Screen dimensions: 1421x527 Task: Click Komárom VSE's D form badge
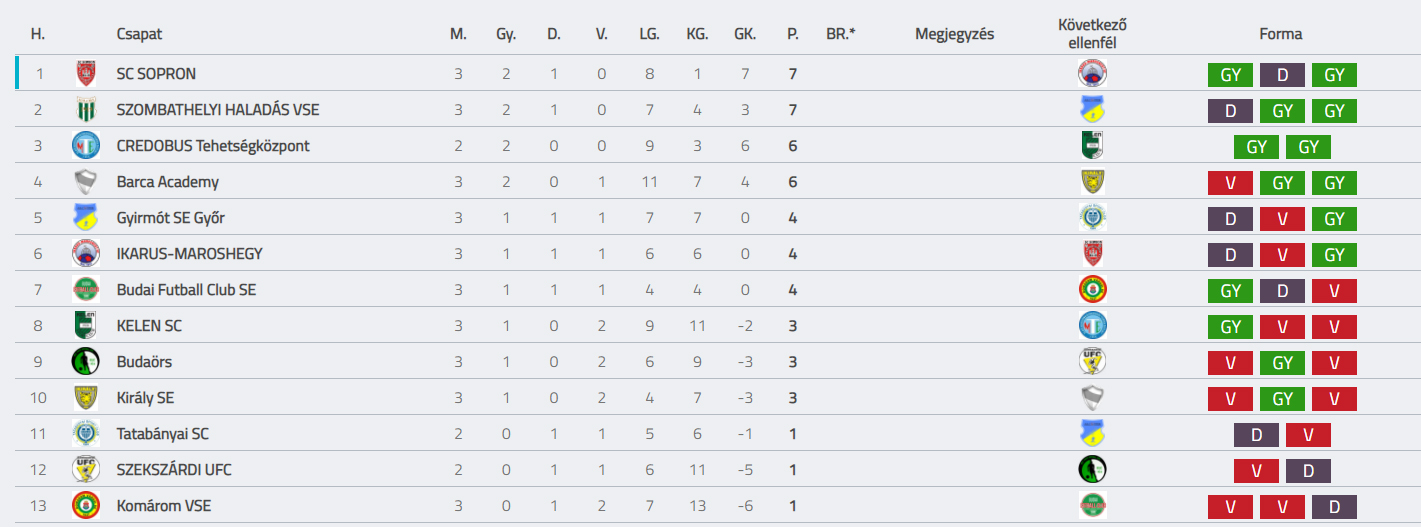(1334, 507)
